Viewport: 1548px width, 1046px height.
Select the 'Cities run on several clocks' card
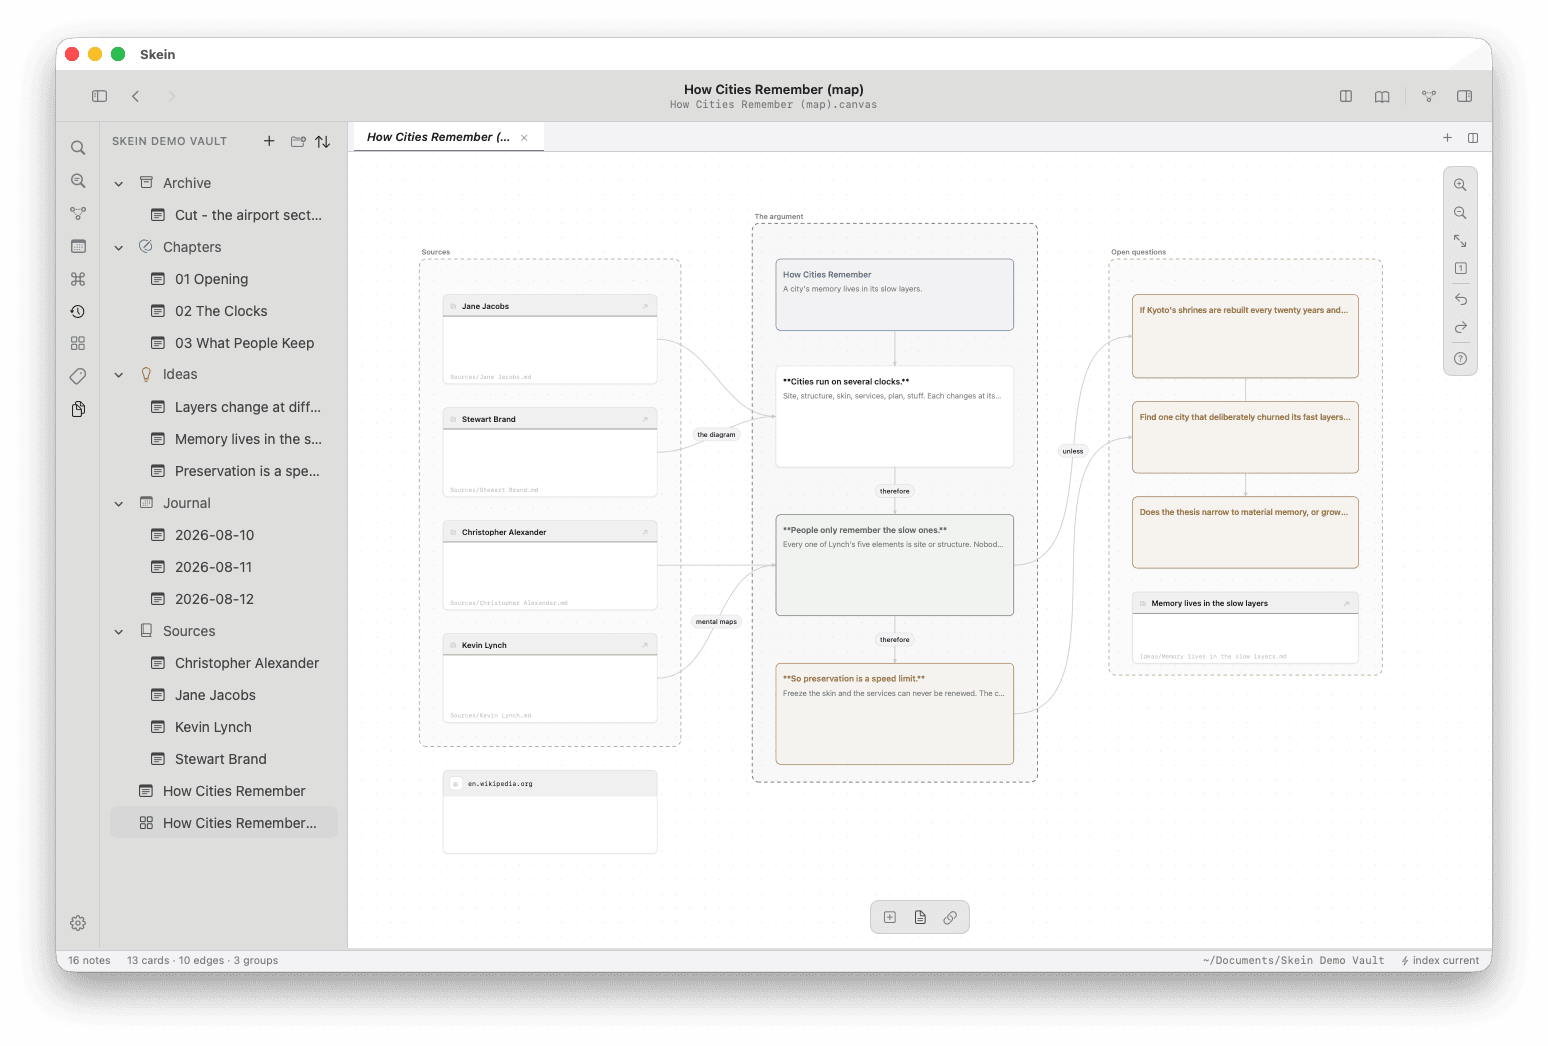pyautogui.click(x=894, y=416)
